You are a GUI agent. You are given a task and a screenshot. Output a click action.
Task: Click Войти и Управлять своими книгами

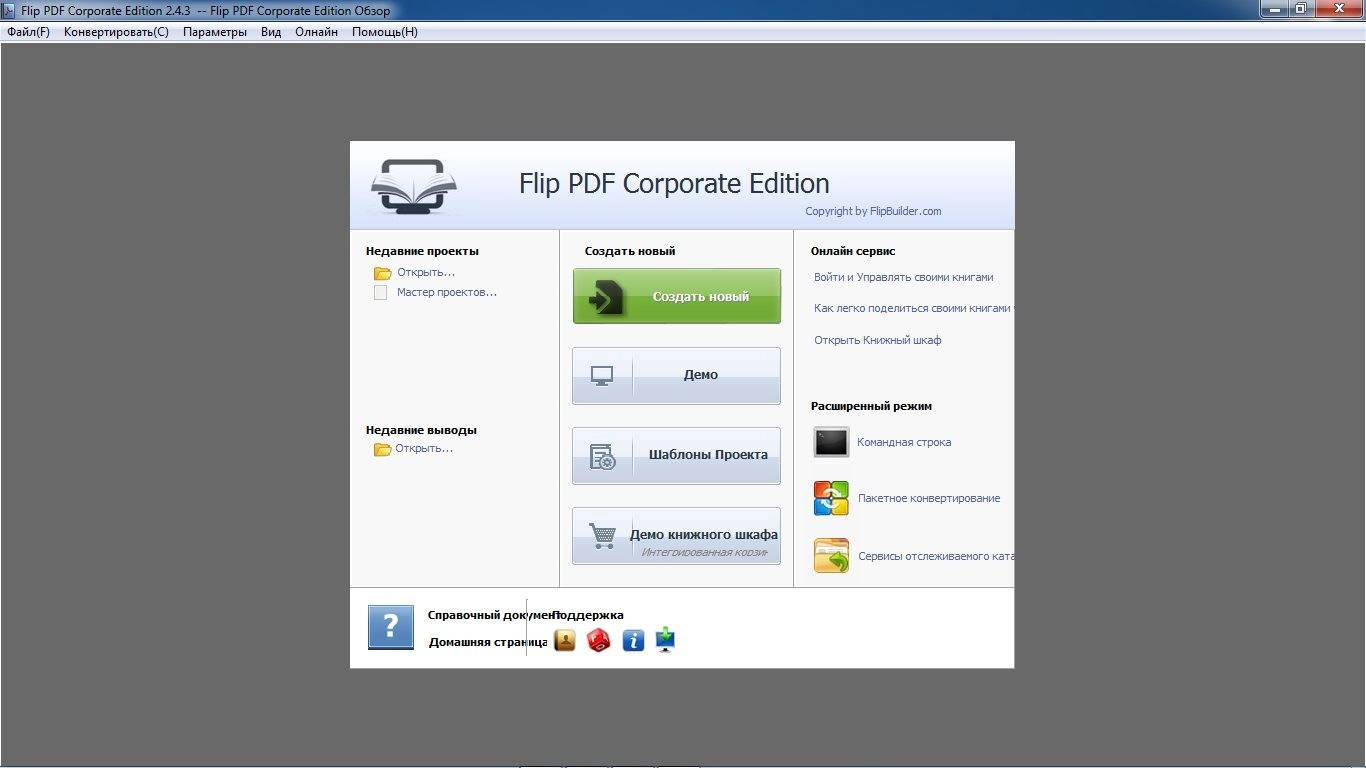(x=904, y=277)
